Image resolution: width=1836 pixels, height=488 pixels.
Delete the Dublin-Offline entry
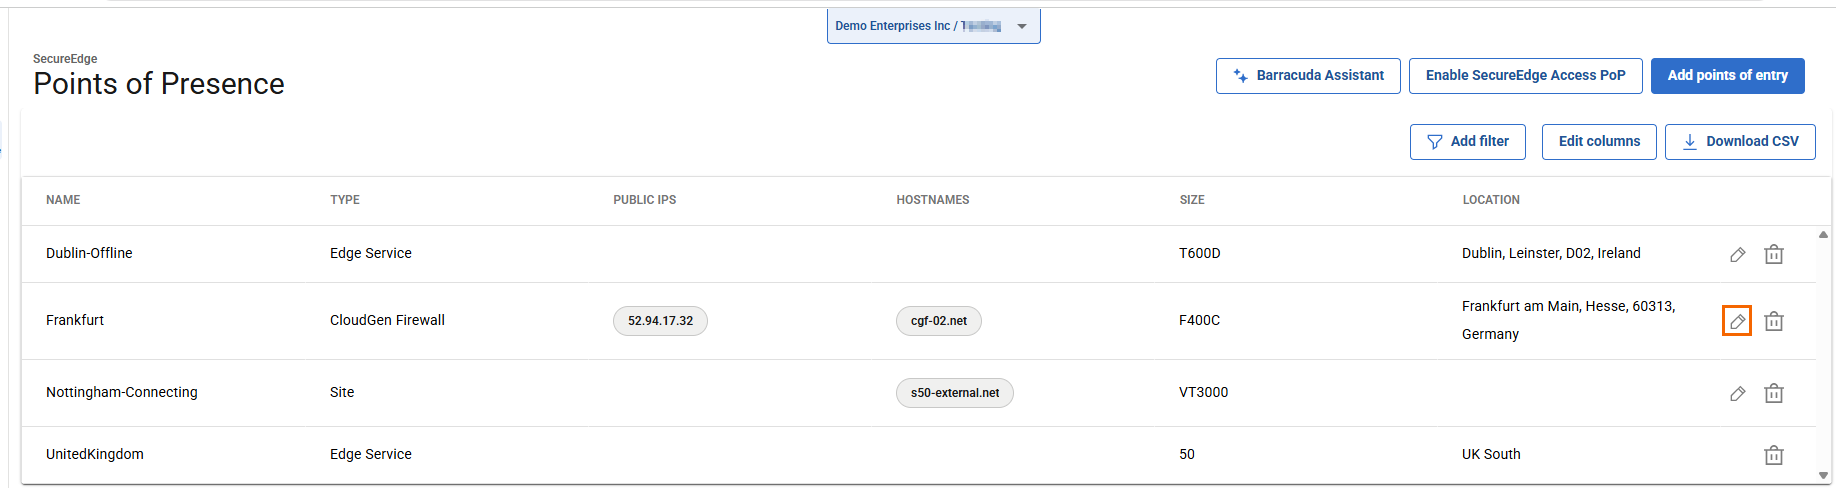(x=1774, y=254)
